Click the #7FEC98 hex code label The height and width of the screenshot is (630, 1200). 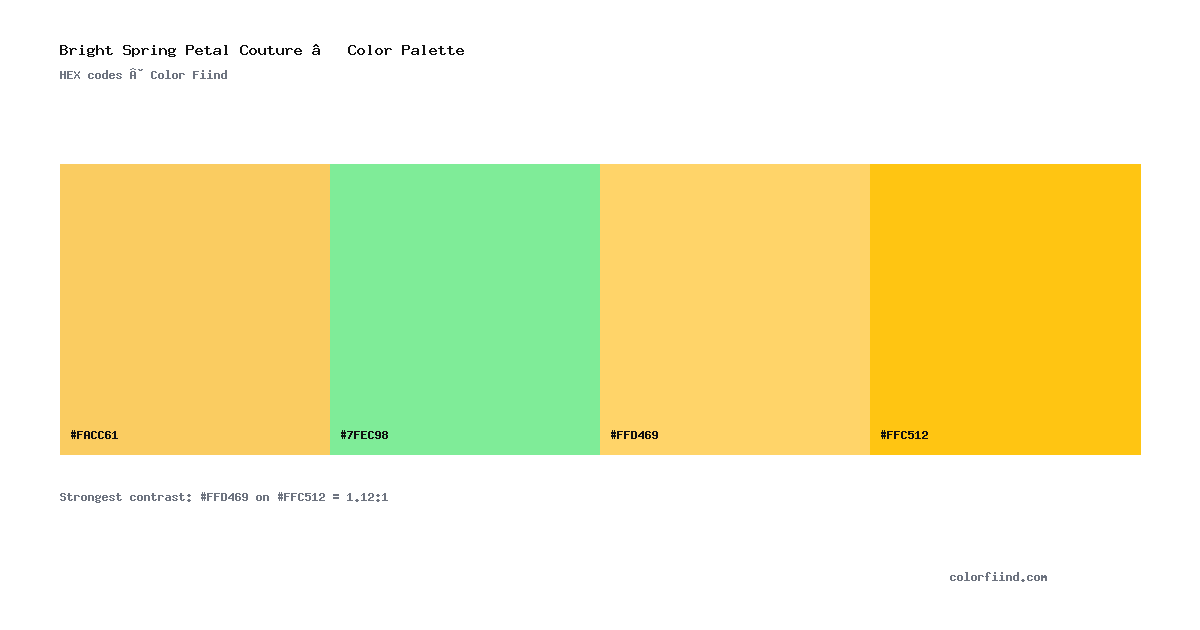click(x=364, y=435)
